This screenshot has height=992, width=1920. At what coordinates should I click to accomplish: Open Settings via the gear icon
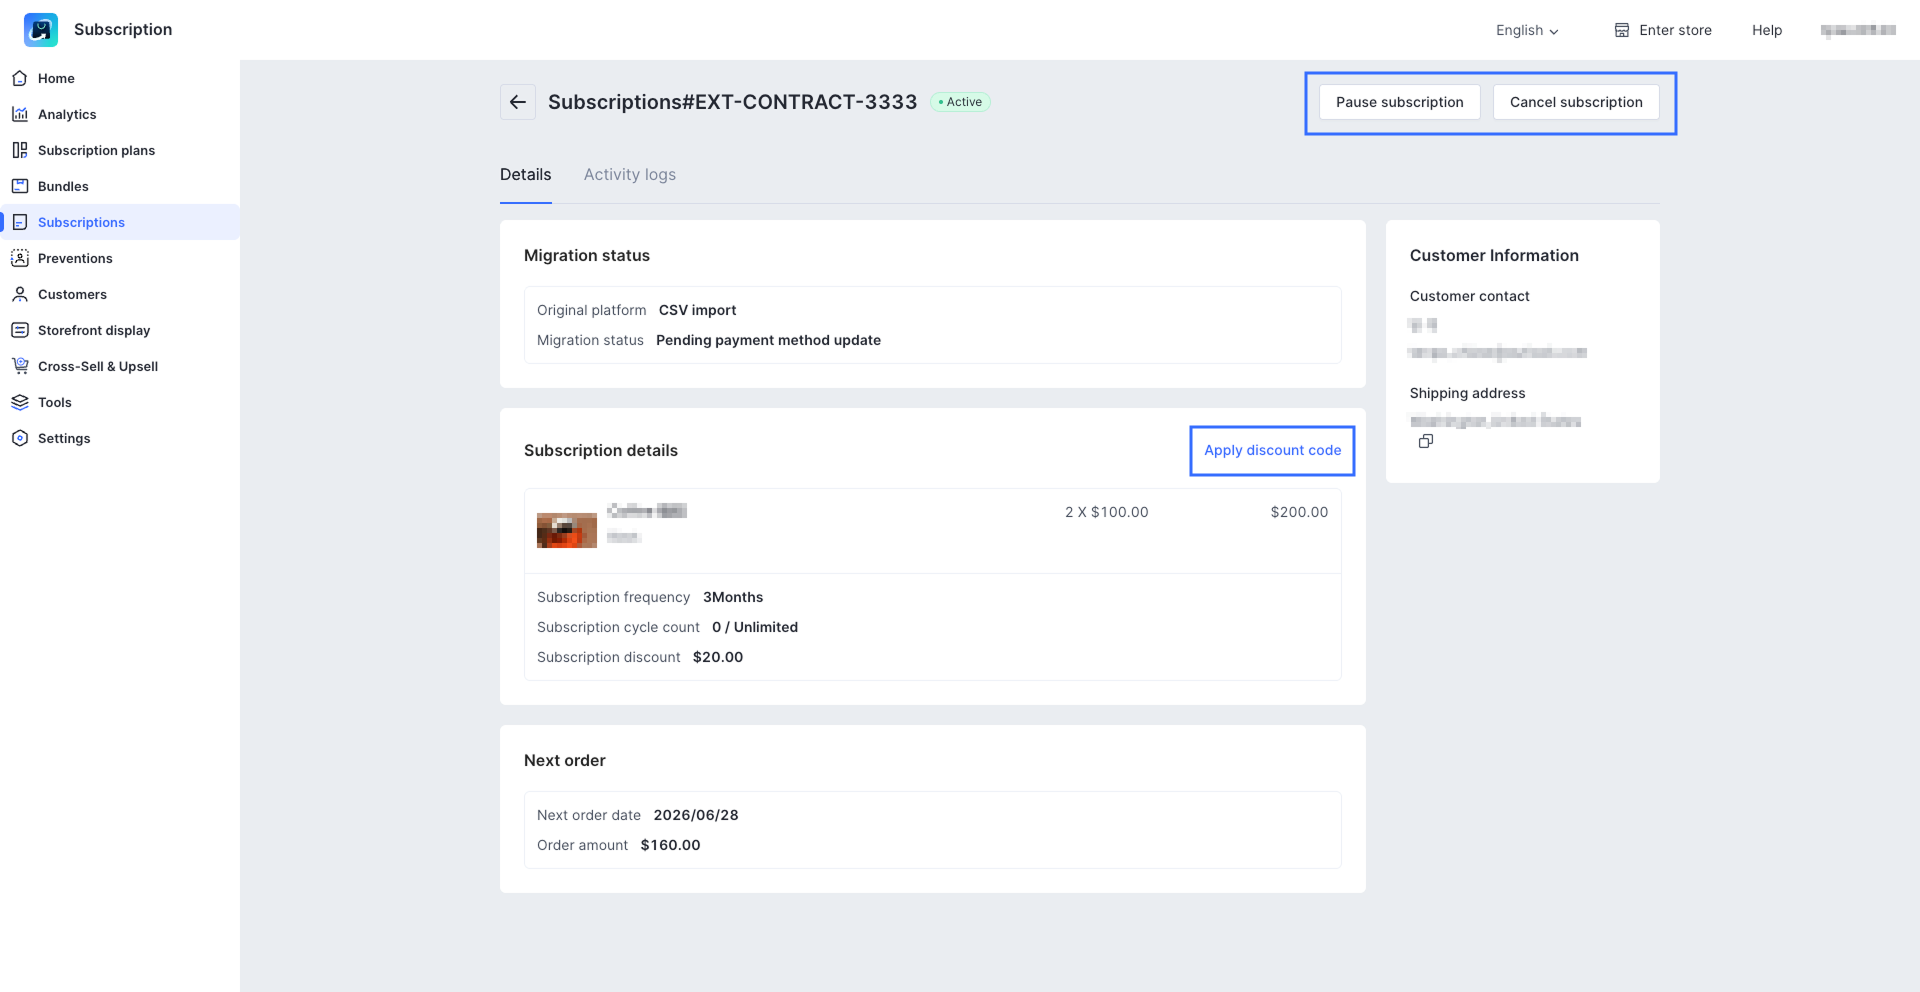click(20, 438)
